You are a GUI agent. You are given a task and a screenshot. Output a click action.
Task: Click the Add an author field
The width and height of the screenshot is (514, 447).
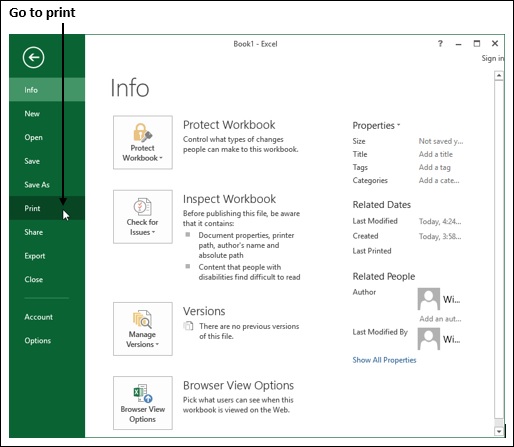(440, 319)
